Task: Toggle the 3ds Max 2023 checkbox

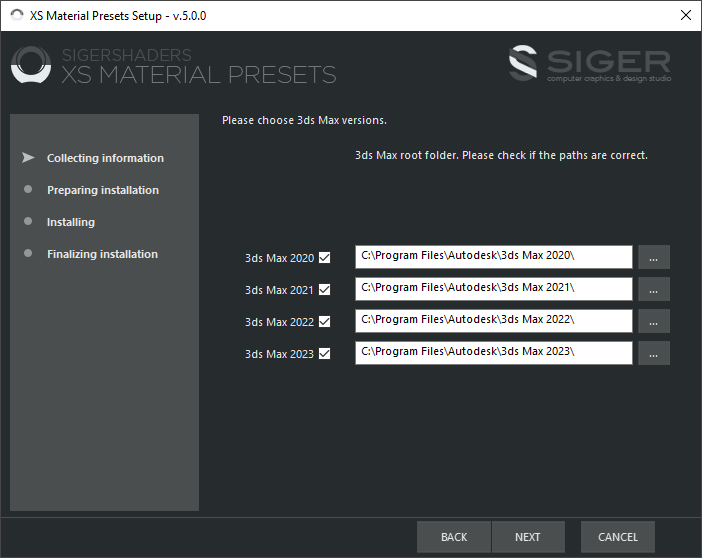Action: [x=325, y=354]
